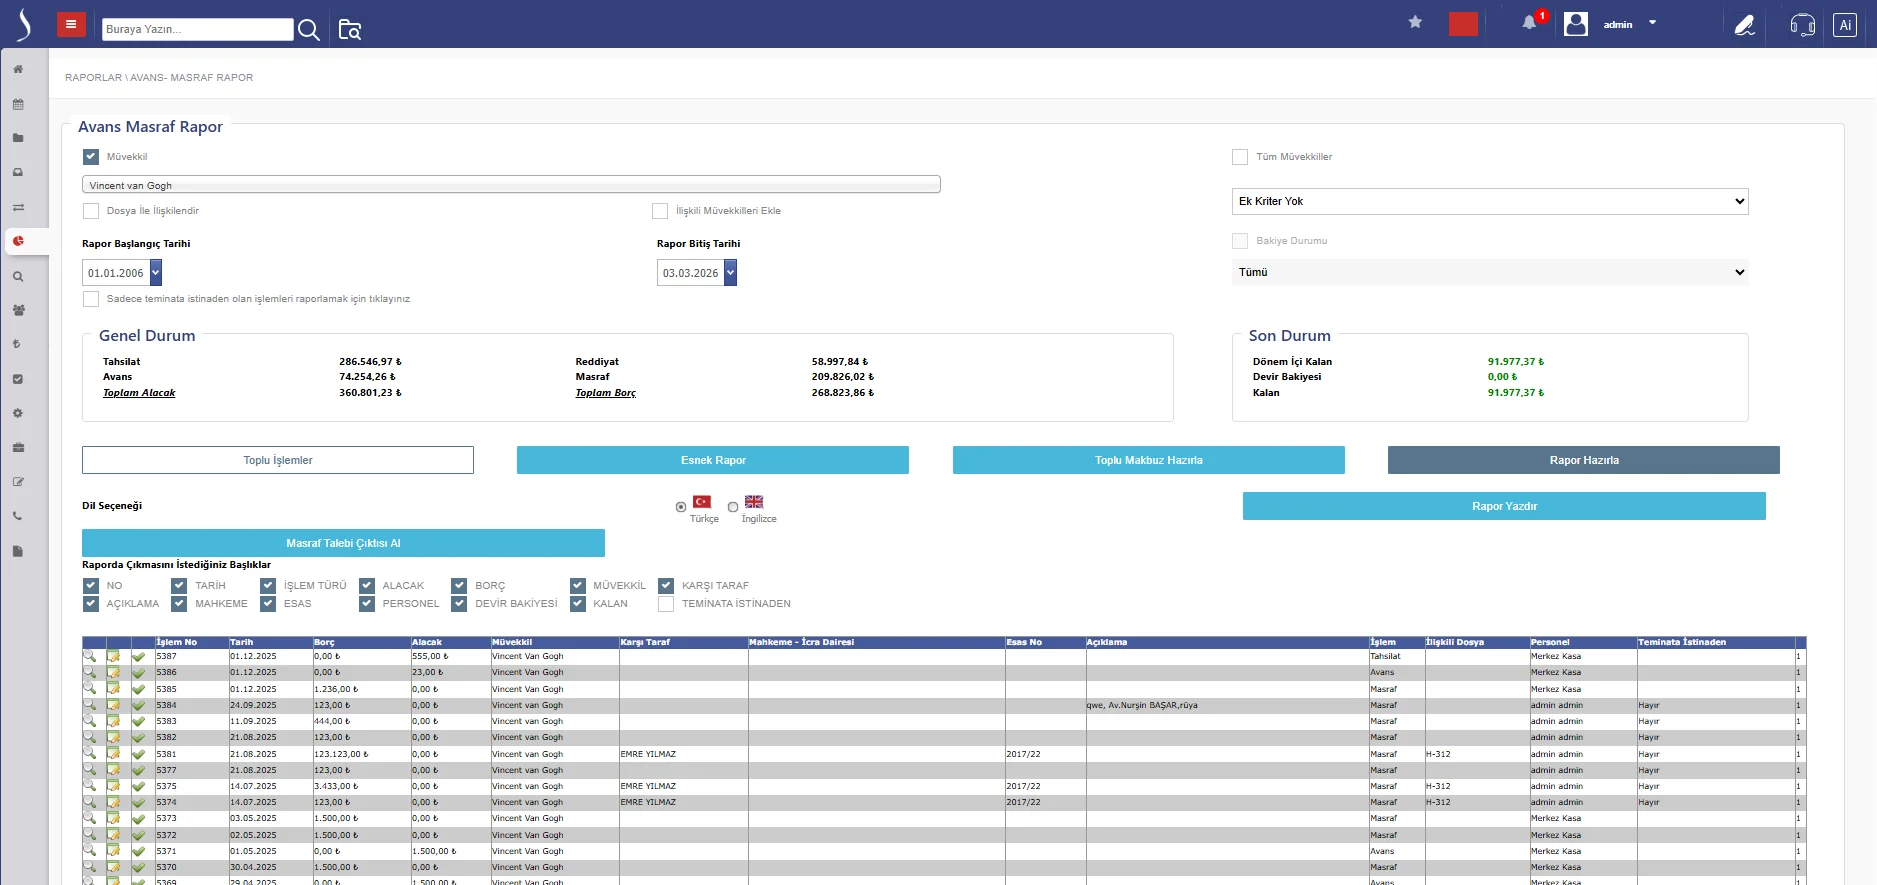This screenshot has width=1877, height=885.
Task: Open the folder search icon in top bar
Action: [349, 30]
